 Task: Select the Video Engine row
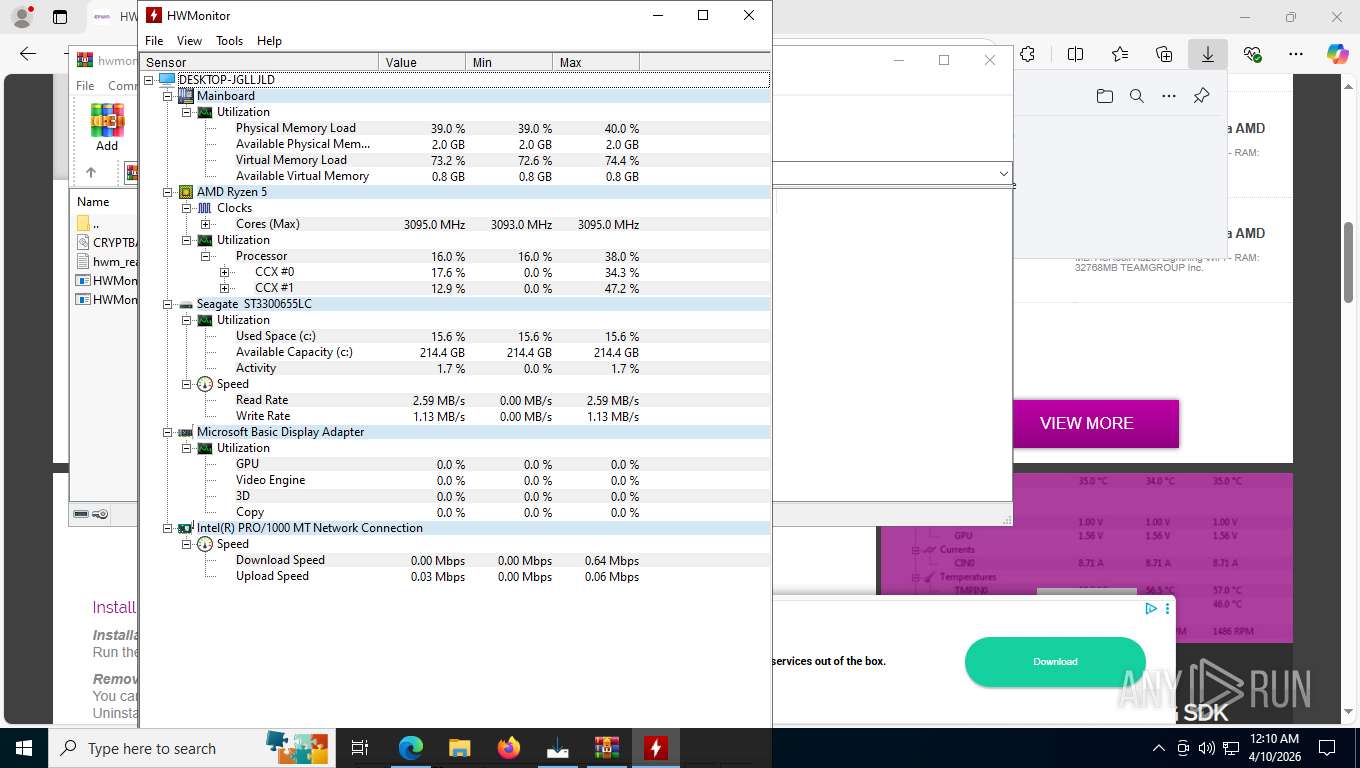coord(455,480)
